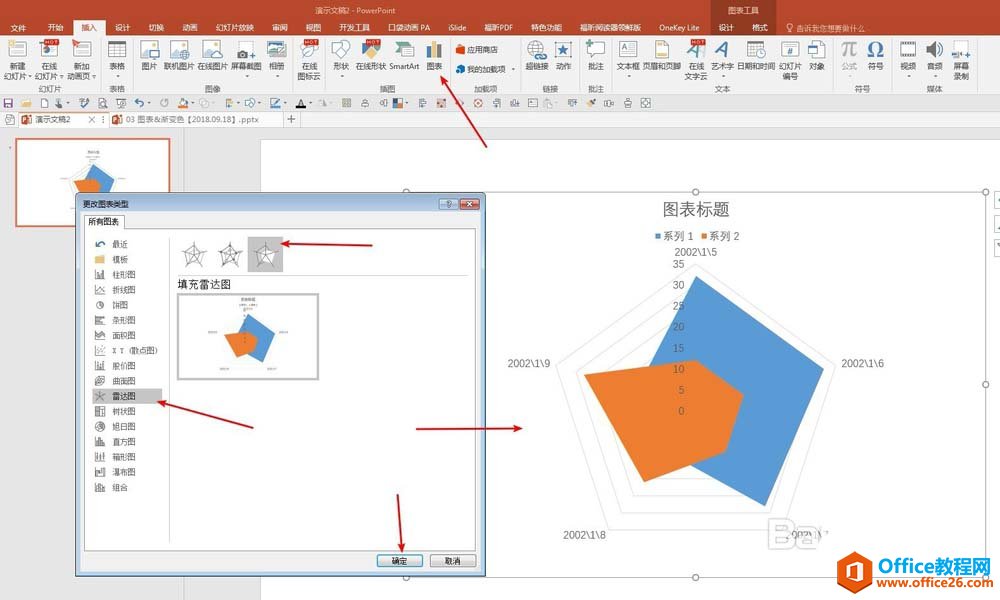Click the Undo arrow in quick access toolbar
Image resolution: width=1000 pixels, height=600 pixels.
[139, 103]
